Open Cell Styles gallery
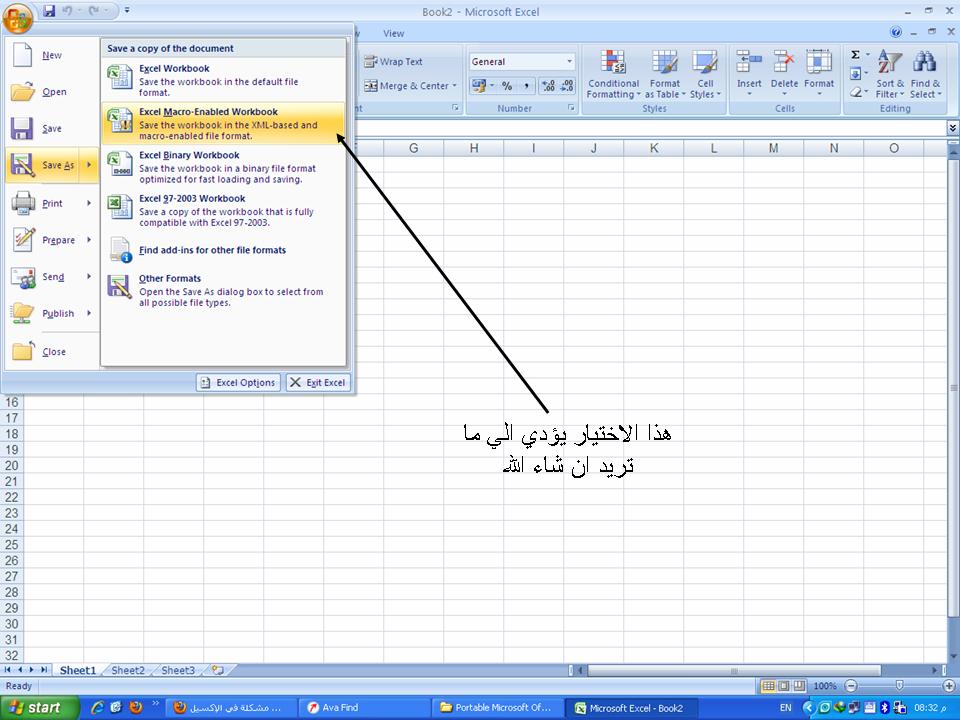The image size is (960, 720). 705,75
